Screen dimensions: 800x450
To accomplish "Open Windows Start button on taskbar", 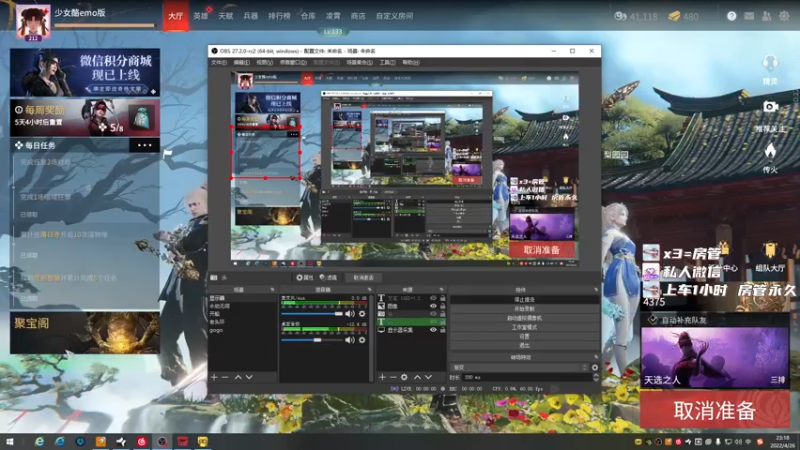I will 10,441.
